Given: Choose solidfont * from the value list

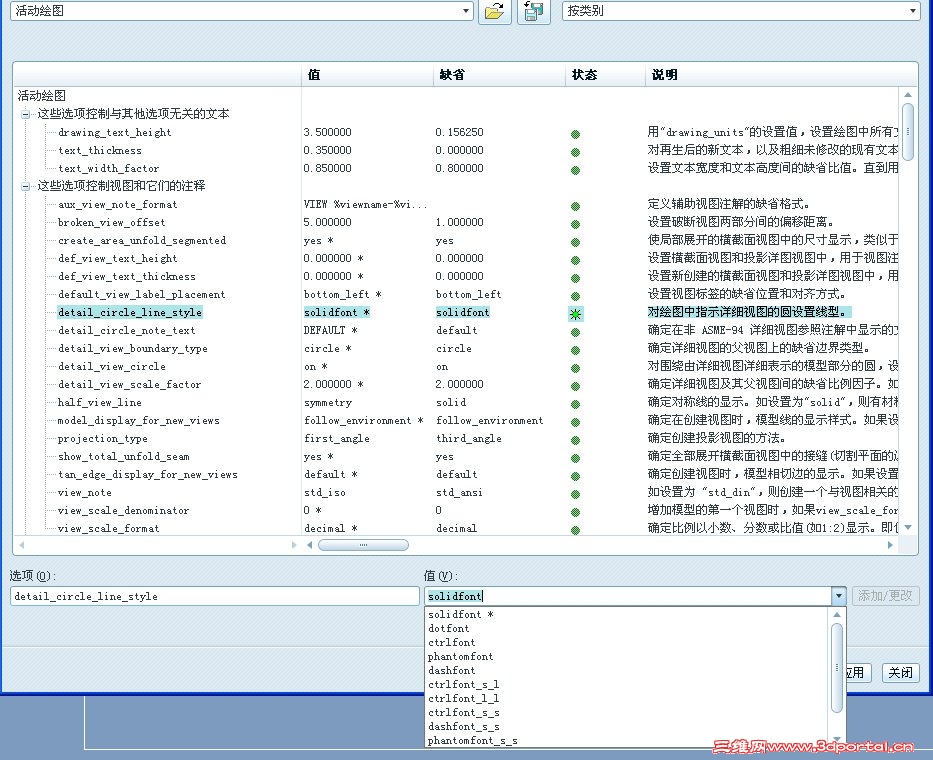Looking at the screenshot, I should point(461,614).
